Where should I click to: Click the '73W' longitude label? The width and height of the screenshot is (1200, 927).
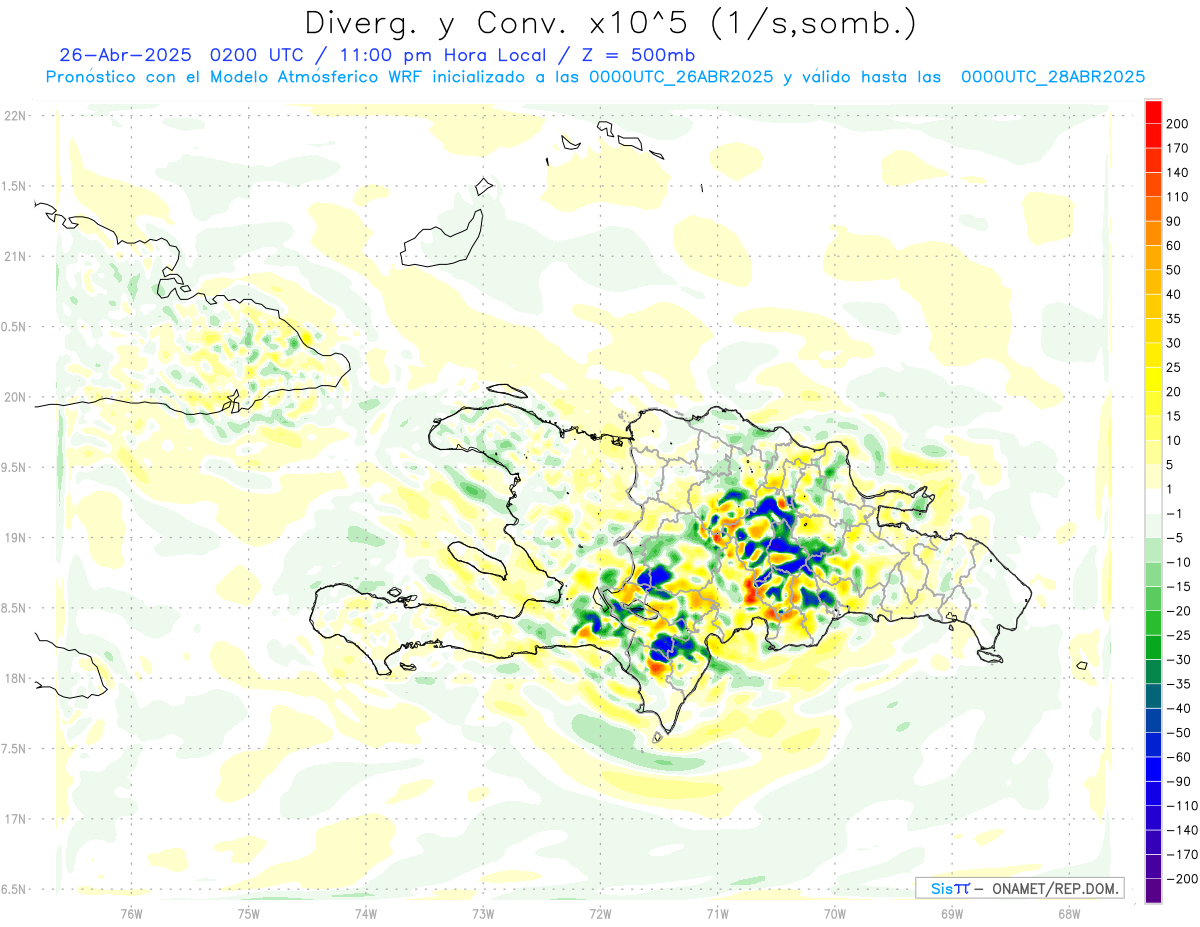coord(483,914)
